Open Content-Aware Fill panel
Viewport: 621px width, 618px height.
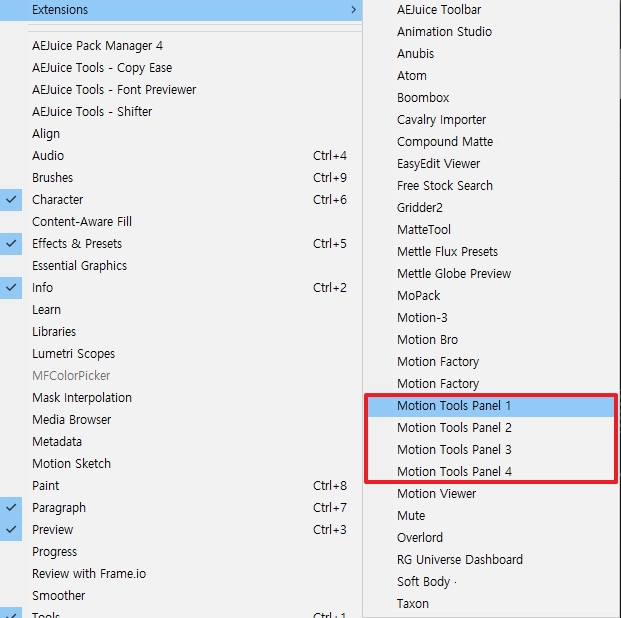pos(82,222)
